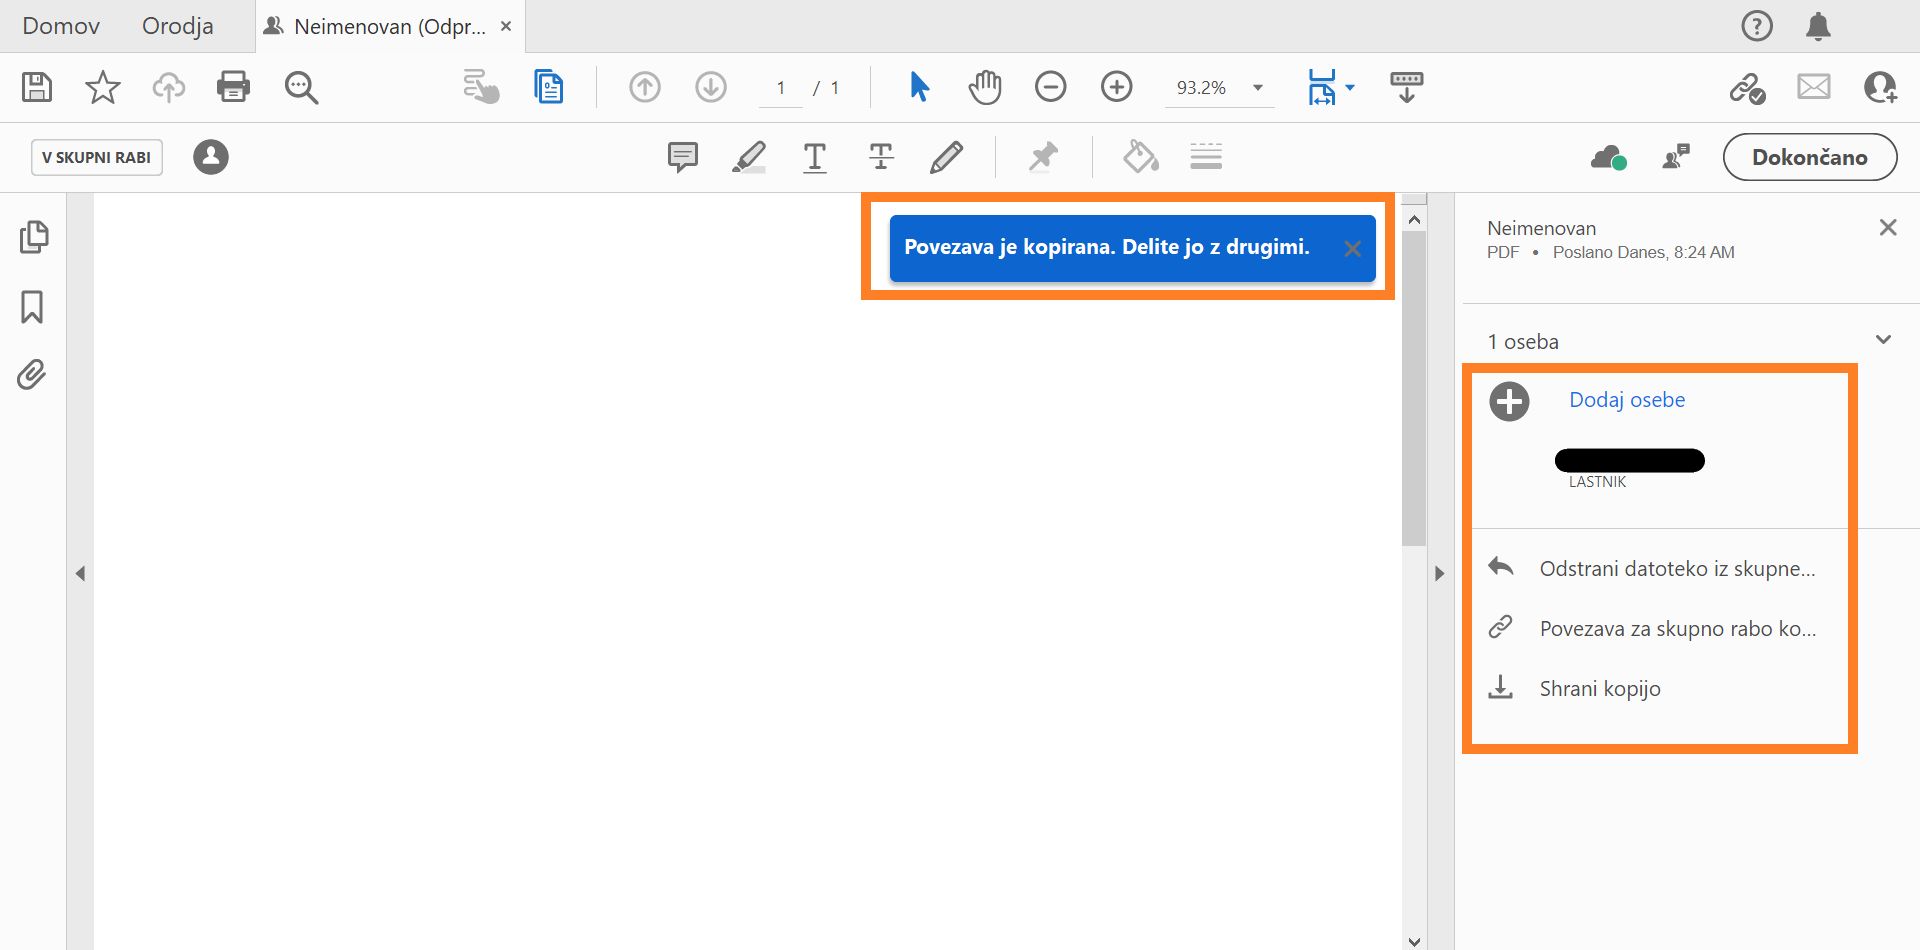Open the pin comment tool
The width and height of the screenshot is (1920, 950).
point(1043,157)
